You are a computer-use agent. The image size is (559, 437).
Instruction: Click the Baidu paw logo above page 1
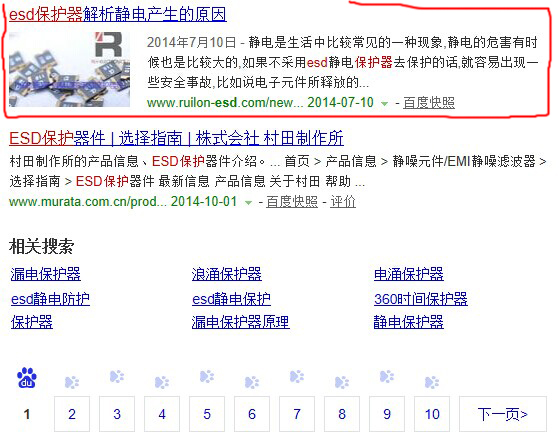pyautogui.click(x=27, y=377)
